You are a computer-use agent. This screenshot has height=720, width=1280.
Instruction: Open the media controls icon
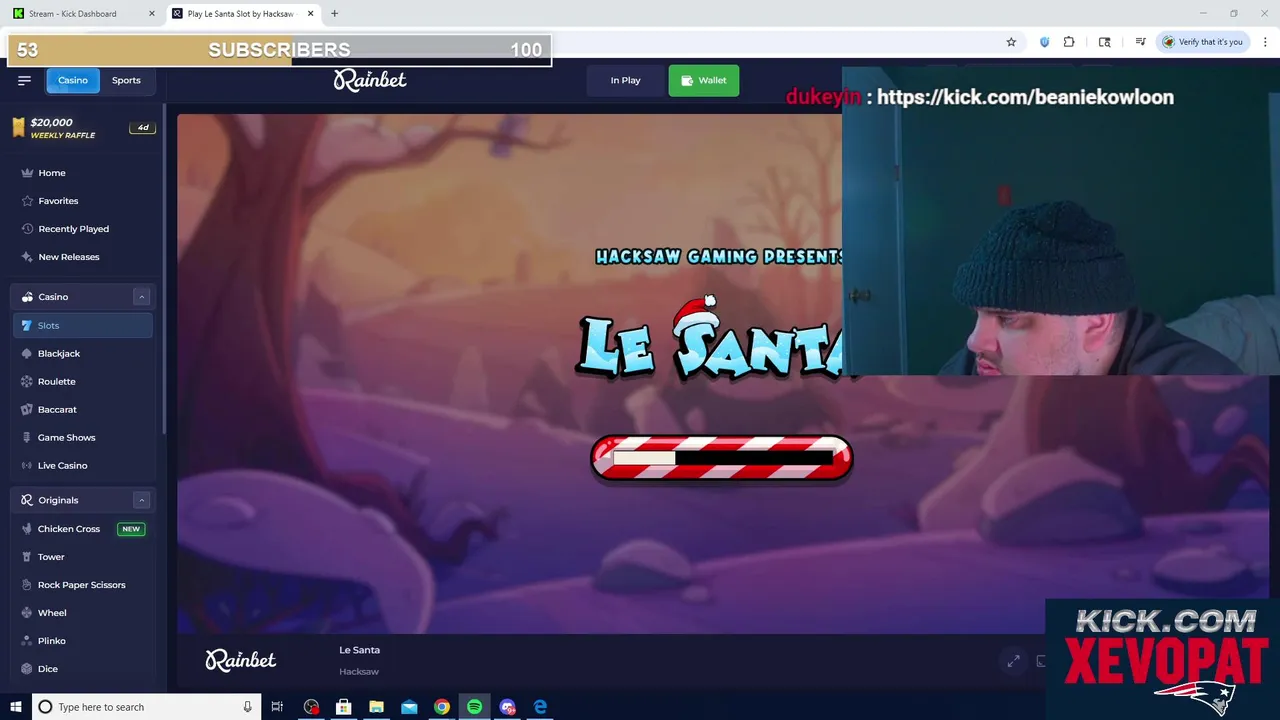[1140, 42]
